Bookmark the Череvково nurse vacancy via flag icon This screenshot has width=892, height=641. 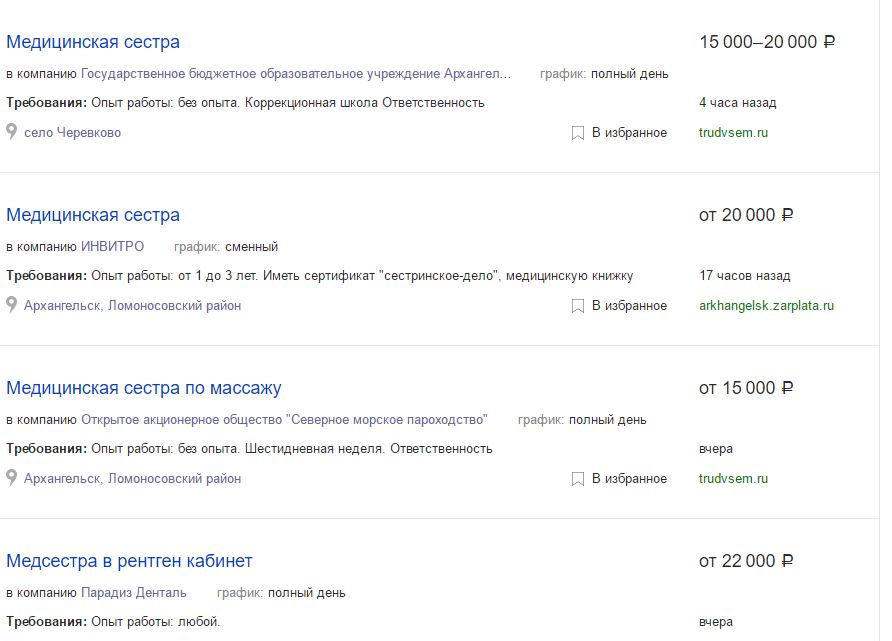coord(577,133)
